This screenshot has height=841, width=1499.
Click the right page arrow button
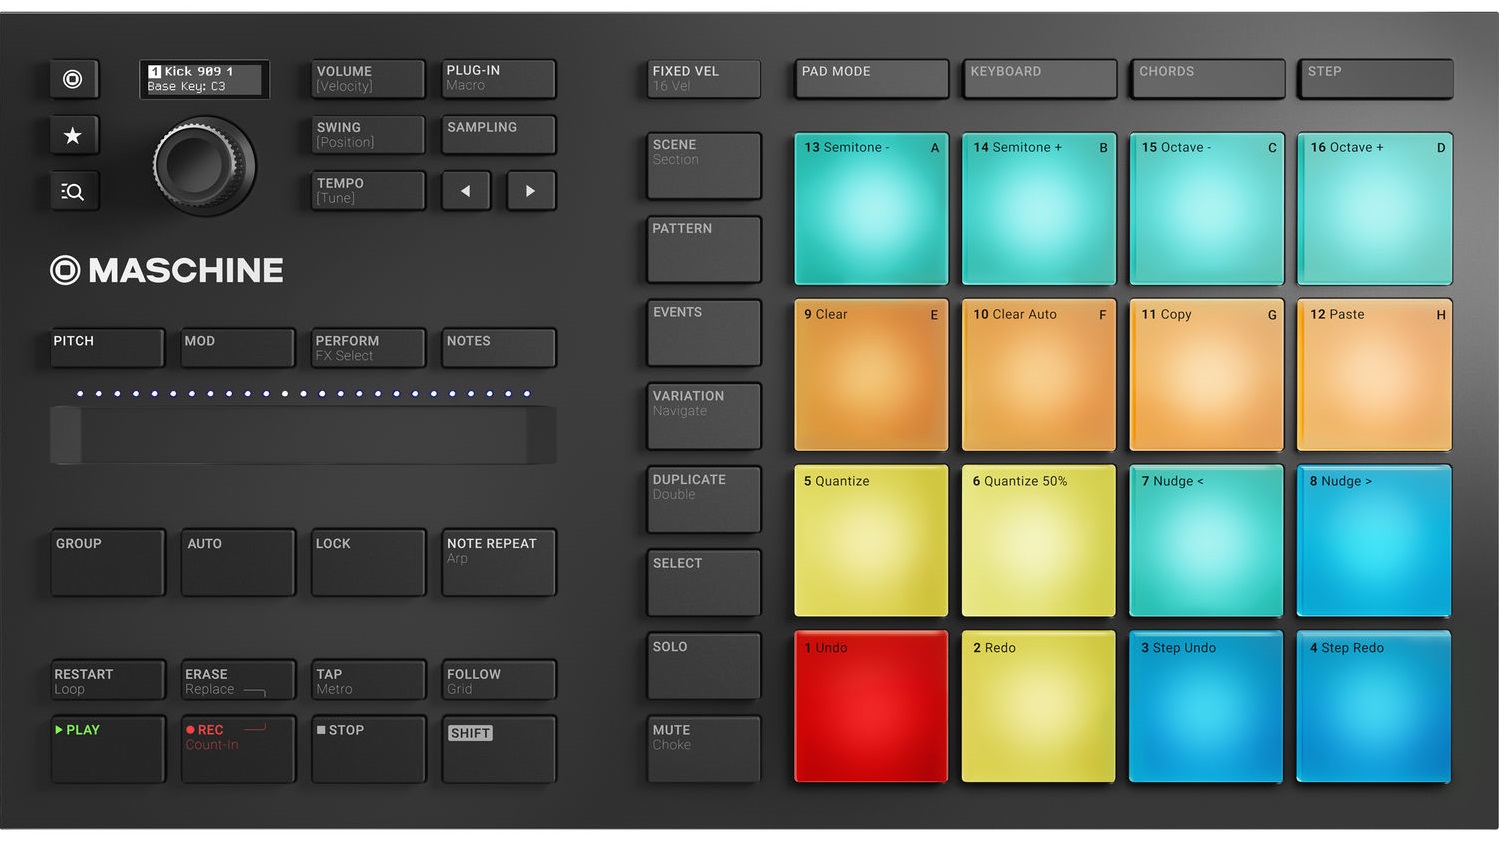530,190
